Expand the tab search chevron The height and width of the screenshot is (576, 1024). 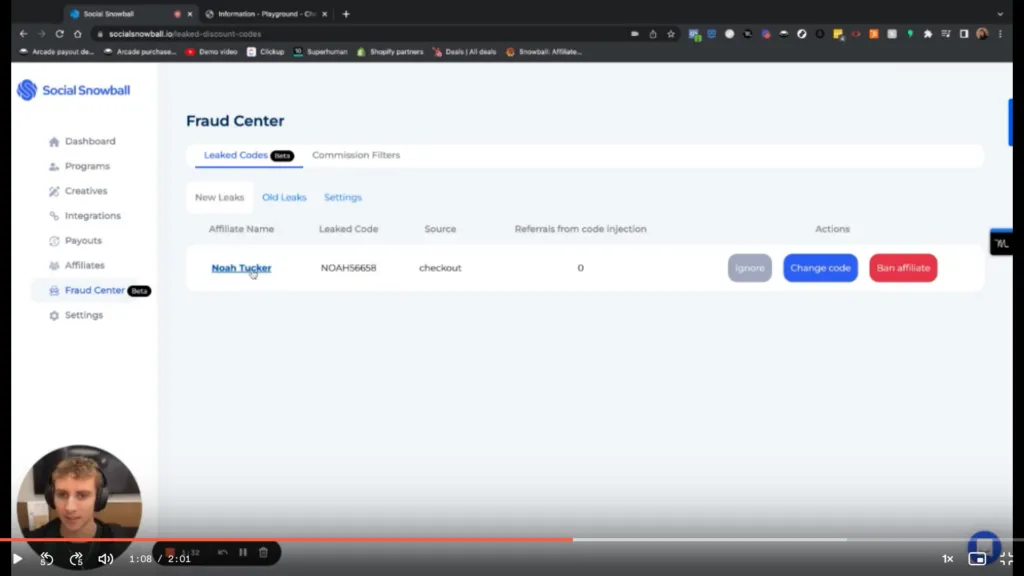[1000, 14]
